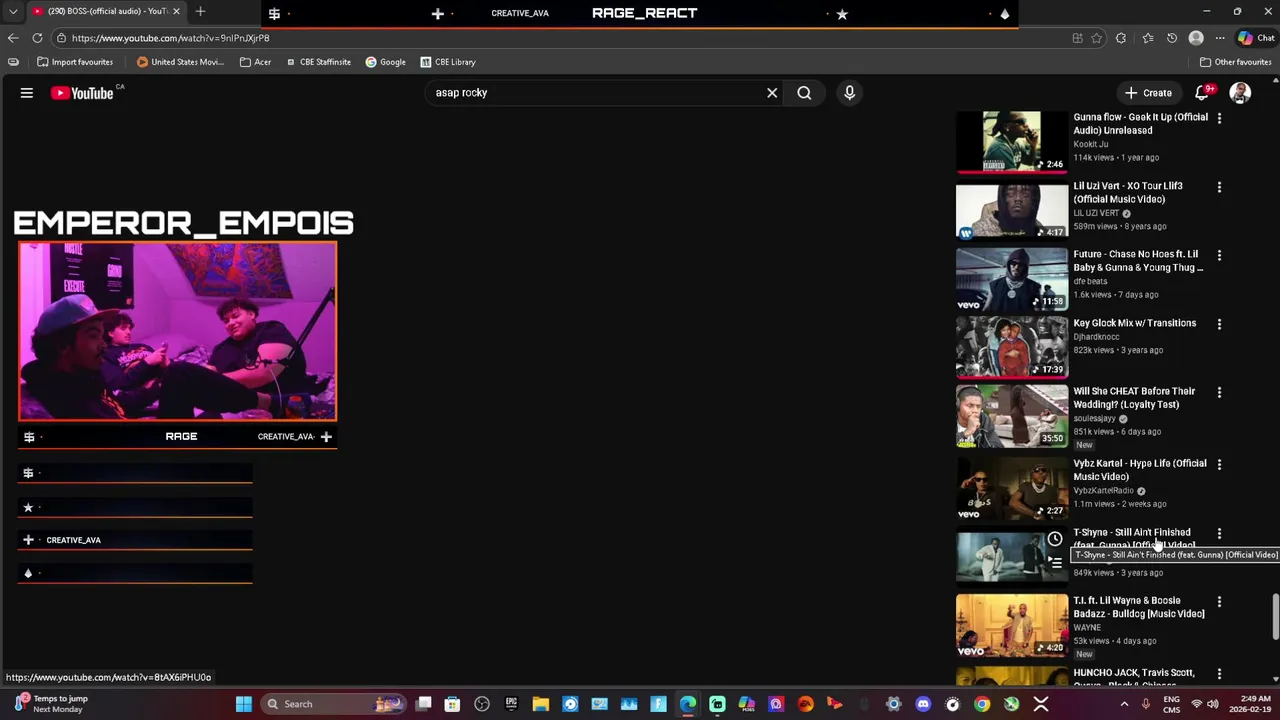1280x720 pixels.
Task: Add T-Shyne video to Watch later
Action: click(1054, 540)
